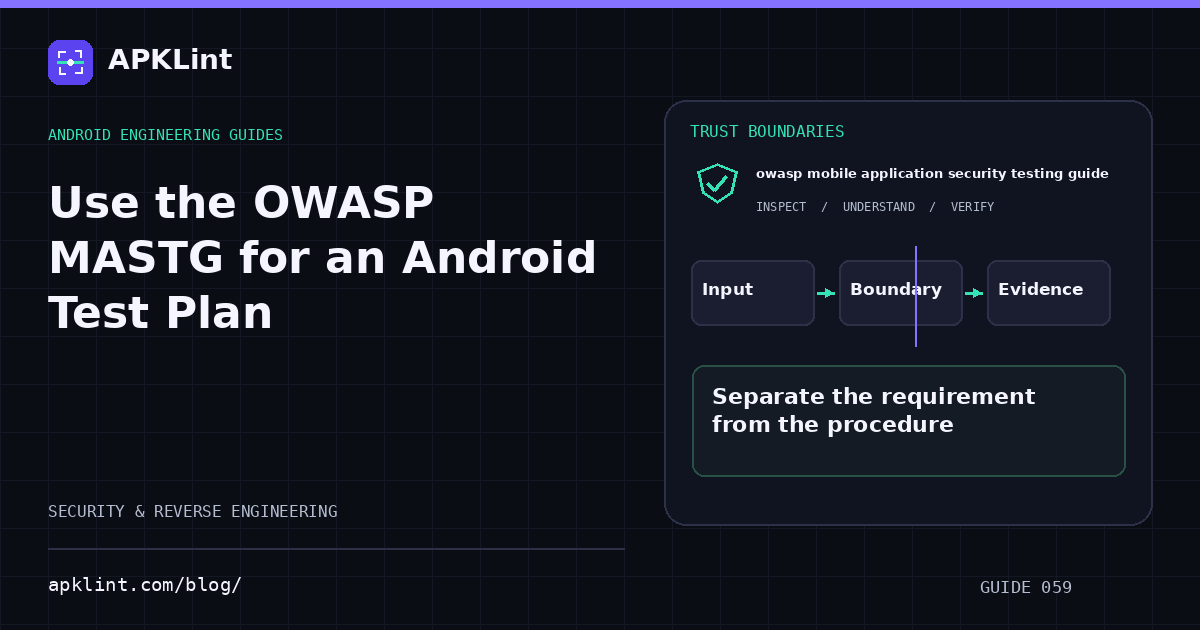Click the Separate the requirement callout box
This screenshot has height=630, width=1200.
click(909, 421)
